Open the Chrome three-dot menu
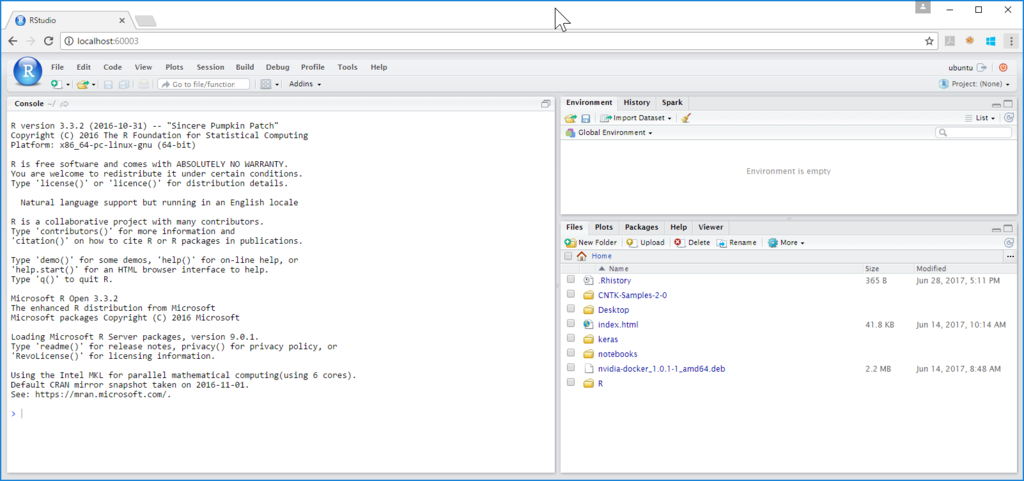Viewport: 1024px width, 481px height. [1010, 41]
